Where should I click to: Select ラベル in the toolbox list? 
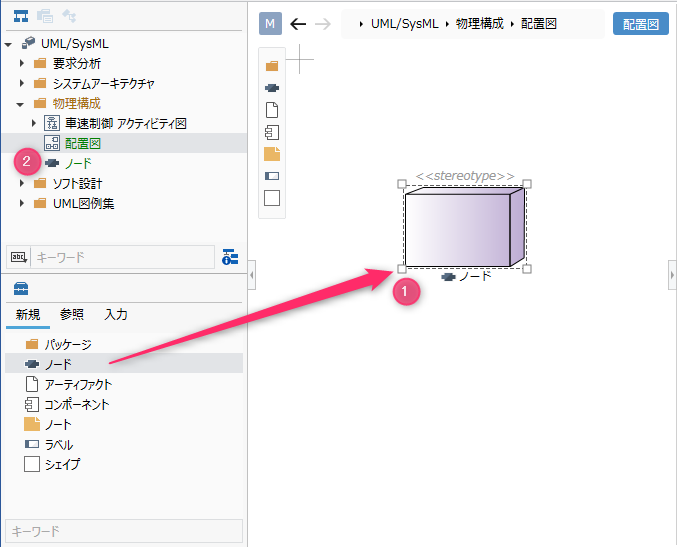pos(124,444)
